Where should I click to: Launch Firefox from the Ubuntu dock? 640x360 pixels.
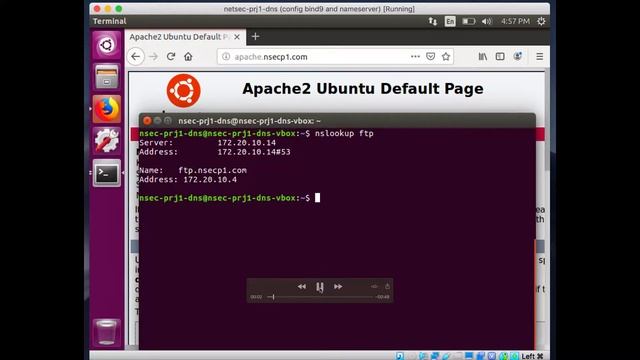(x=107, y=109)
